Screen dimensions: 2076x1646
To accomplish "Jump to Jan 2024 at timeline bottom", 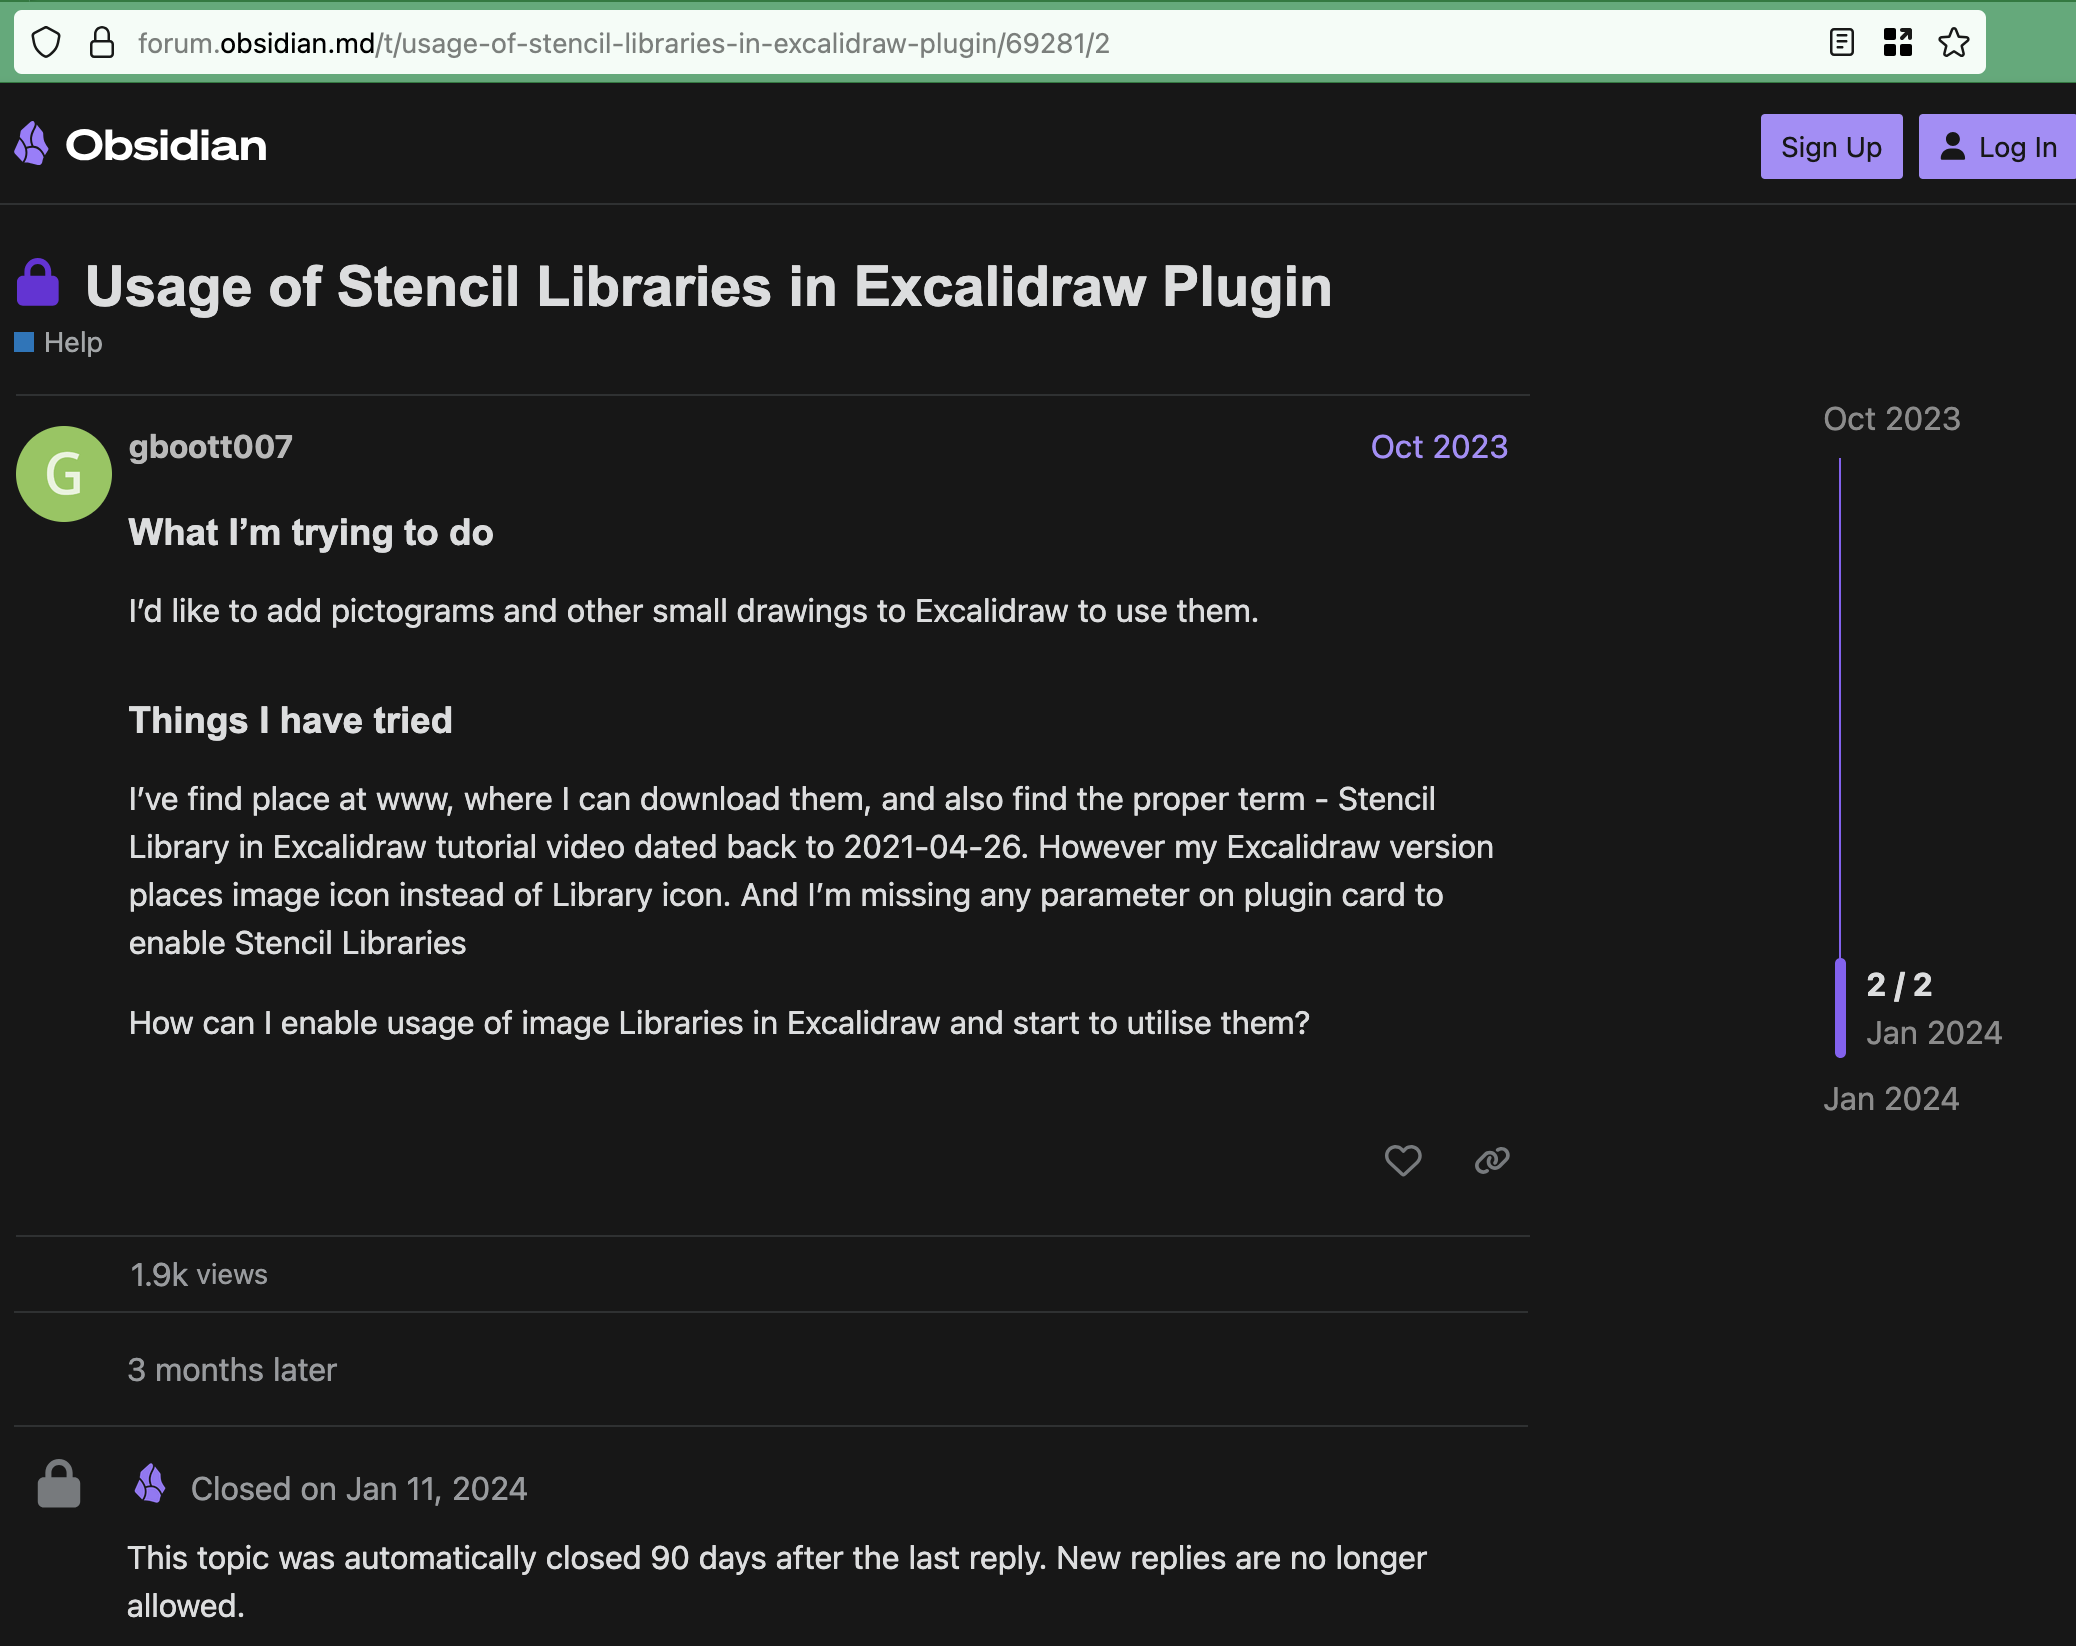I will [x=1890, y=1098].
